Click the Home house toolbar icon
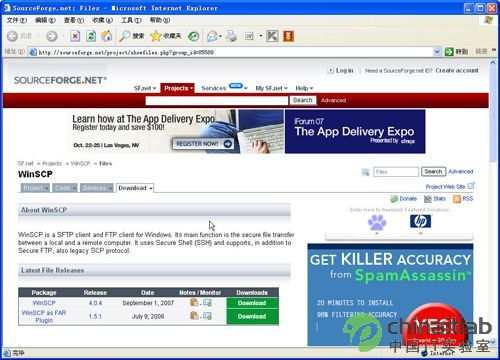 (x=107, y=36)
